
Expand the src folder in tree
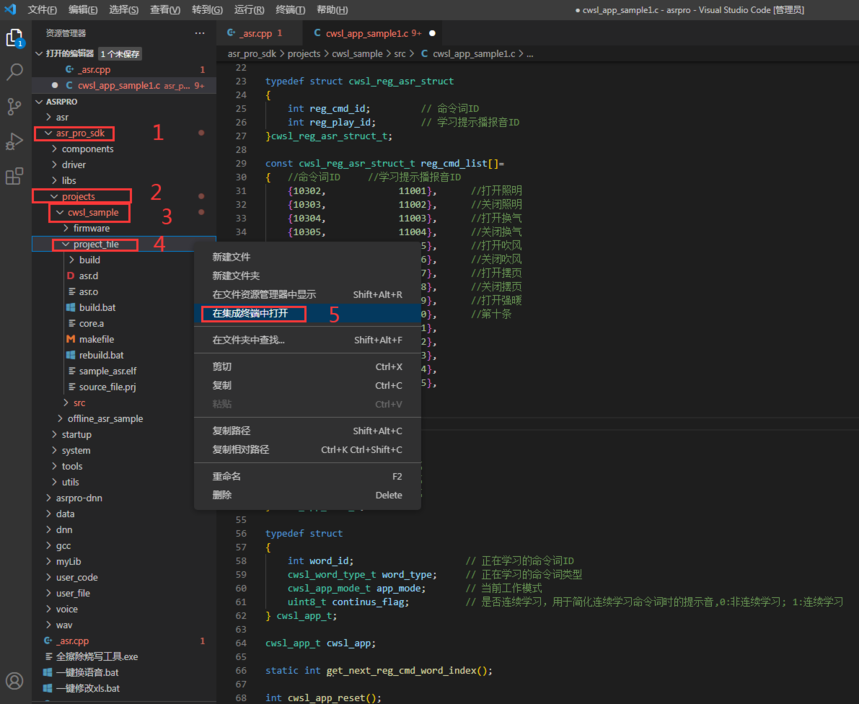[66, 403]
